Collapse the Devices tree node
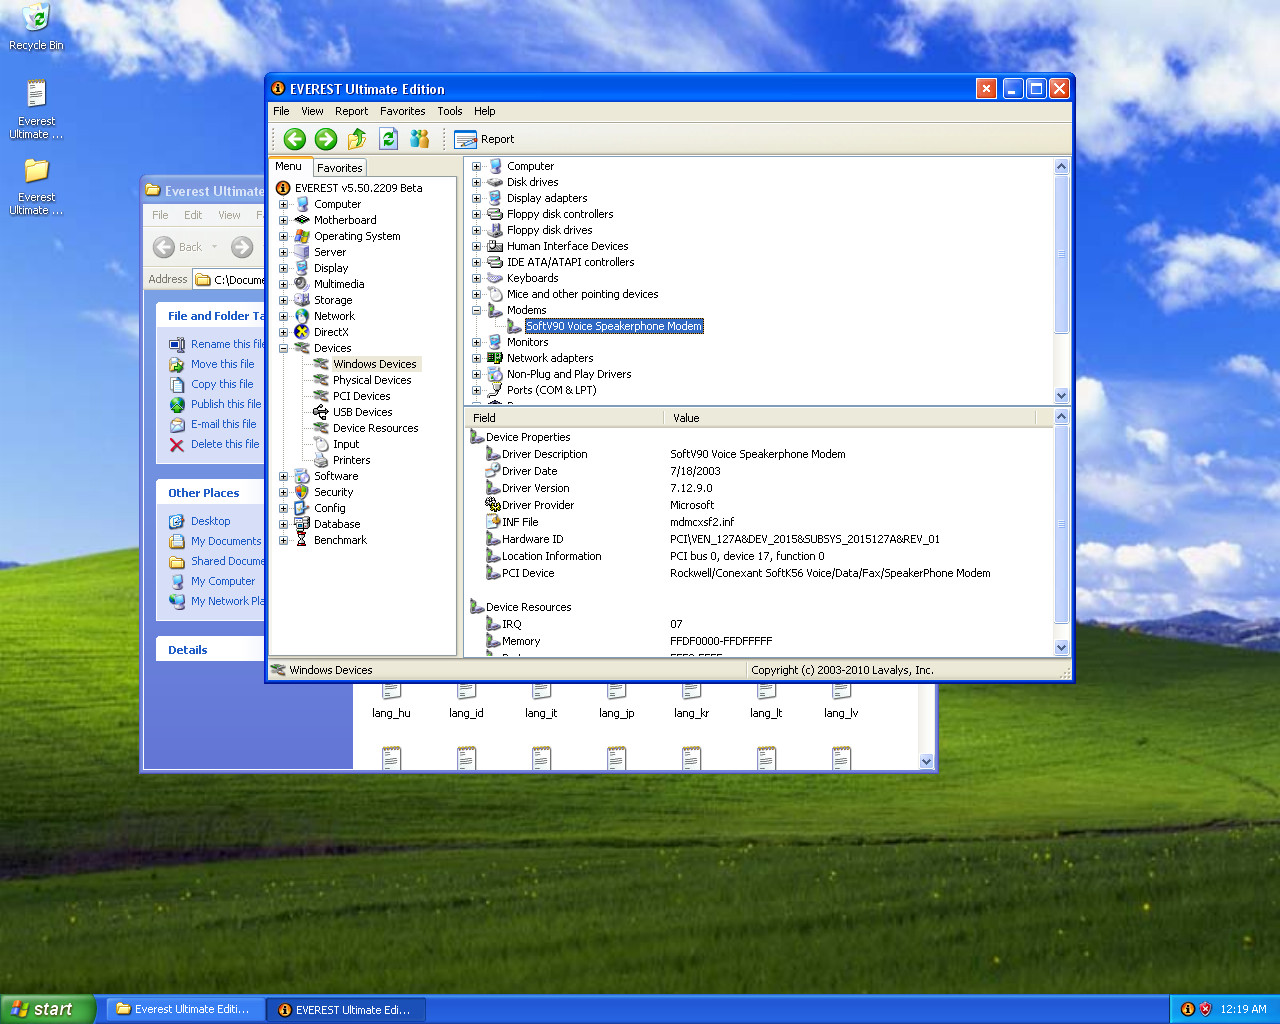1280x1024 pixels. click(x=283, y=348)
